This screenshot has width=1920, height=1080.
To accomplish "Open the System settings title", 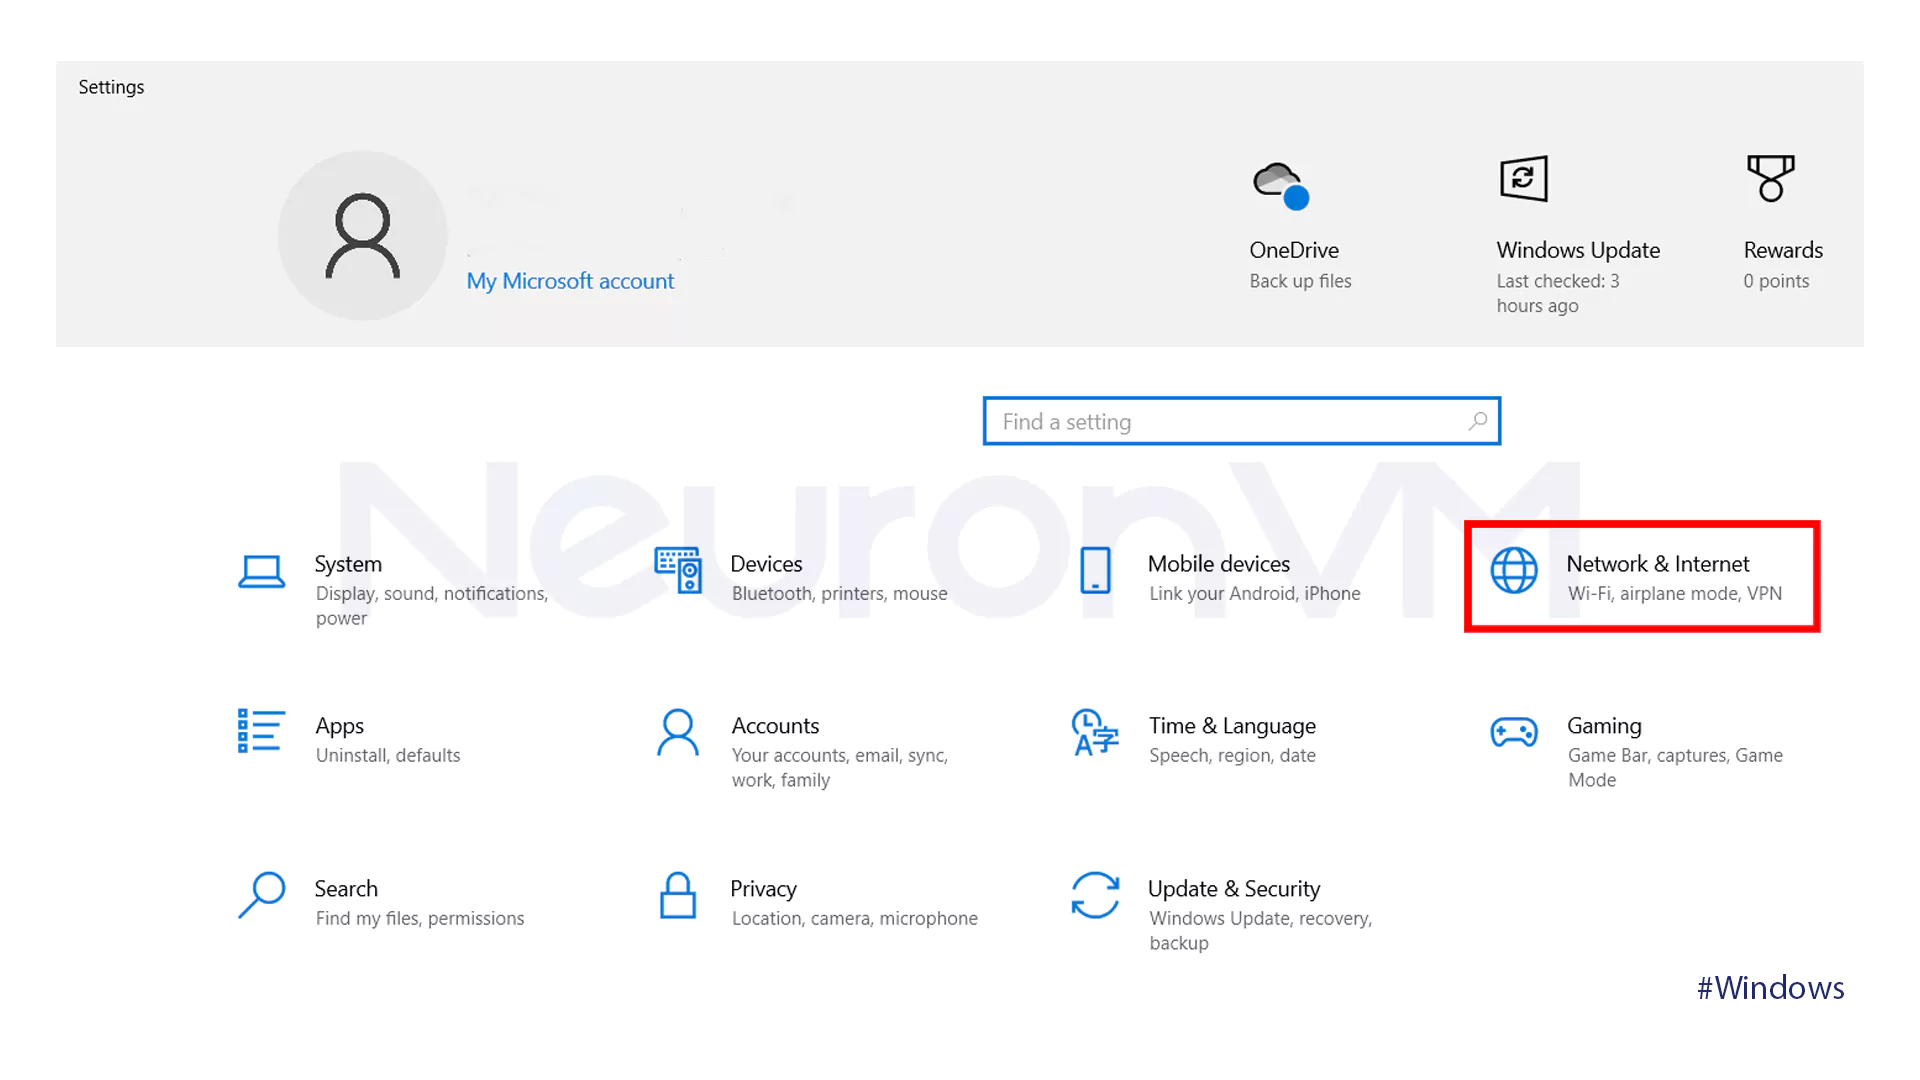I will pyautogui.click(x=348, y=564).
